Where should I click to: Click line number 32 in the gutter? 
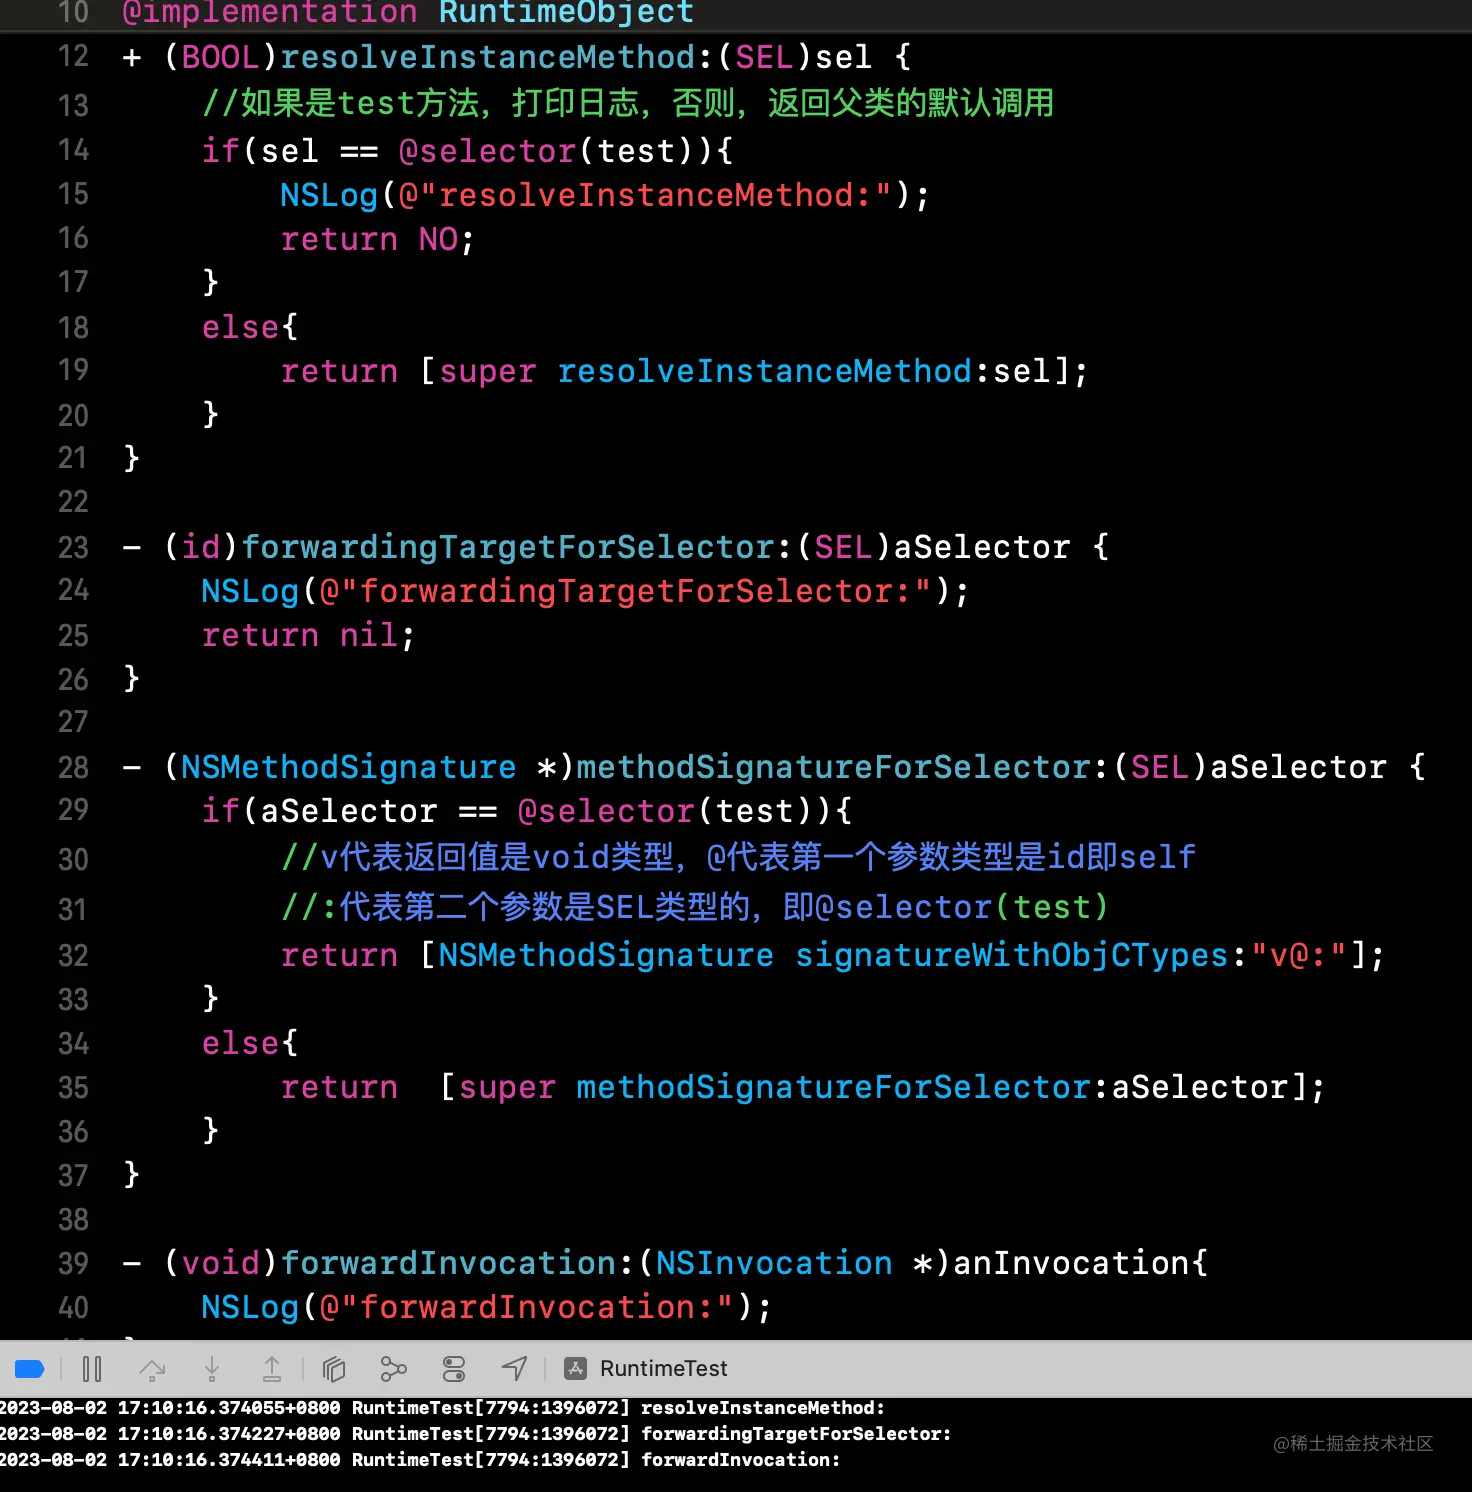(x=73, y=955)
